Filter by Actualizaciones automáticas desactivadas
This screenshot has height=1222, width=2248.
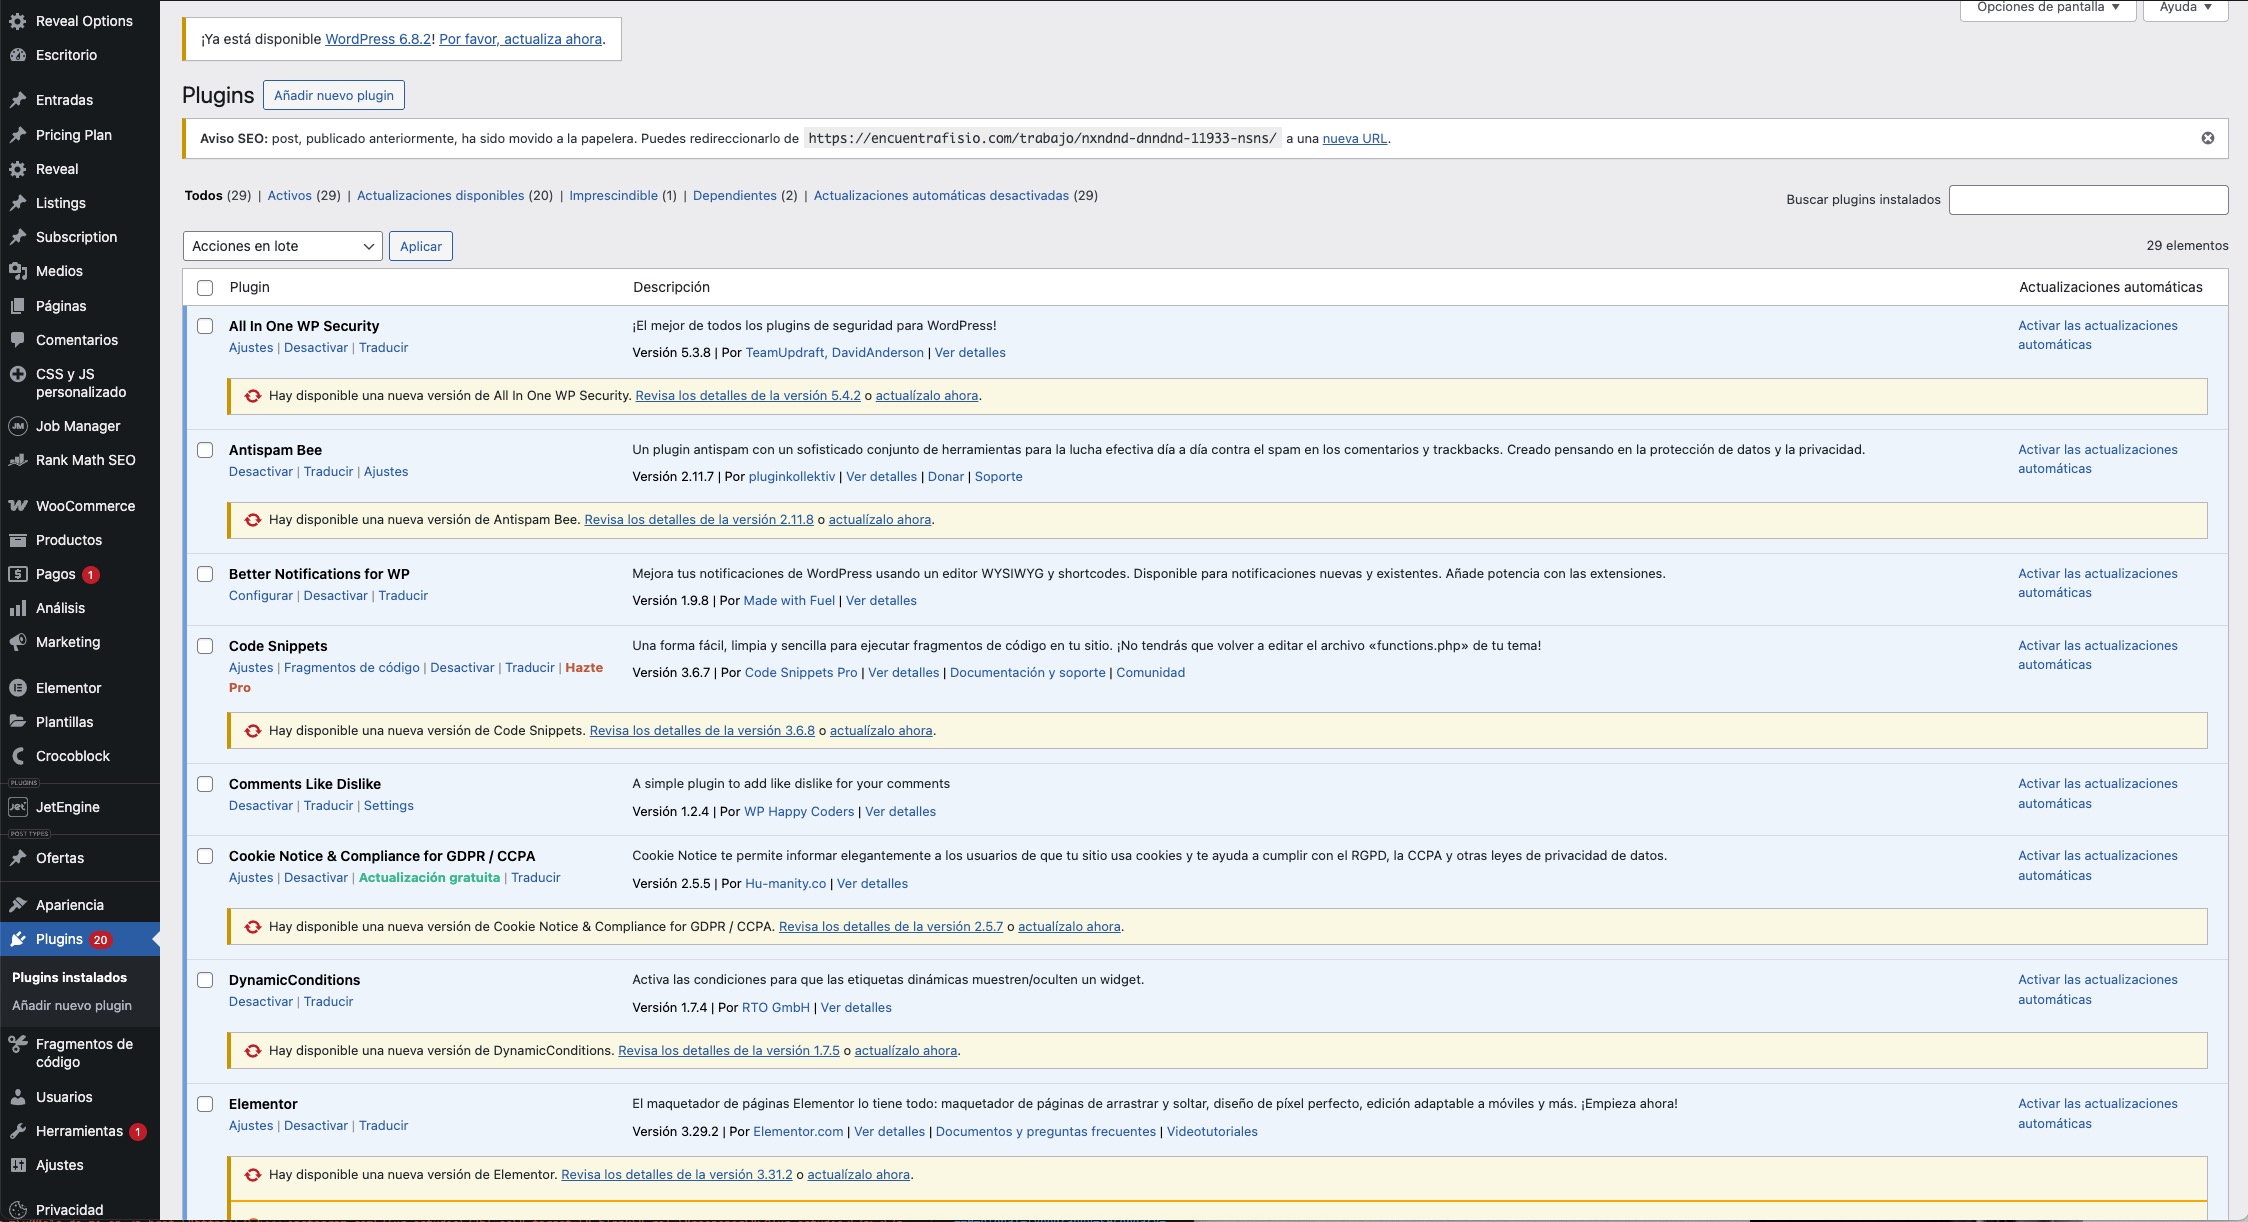941,196
